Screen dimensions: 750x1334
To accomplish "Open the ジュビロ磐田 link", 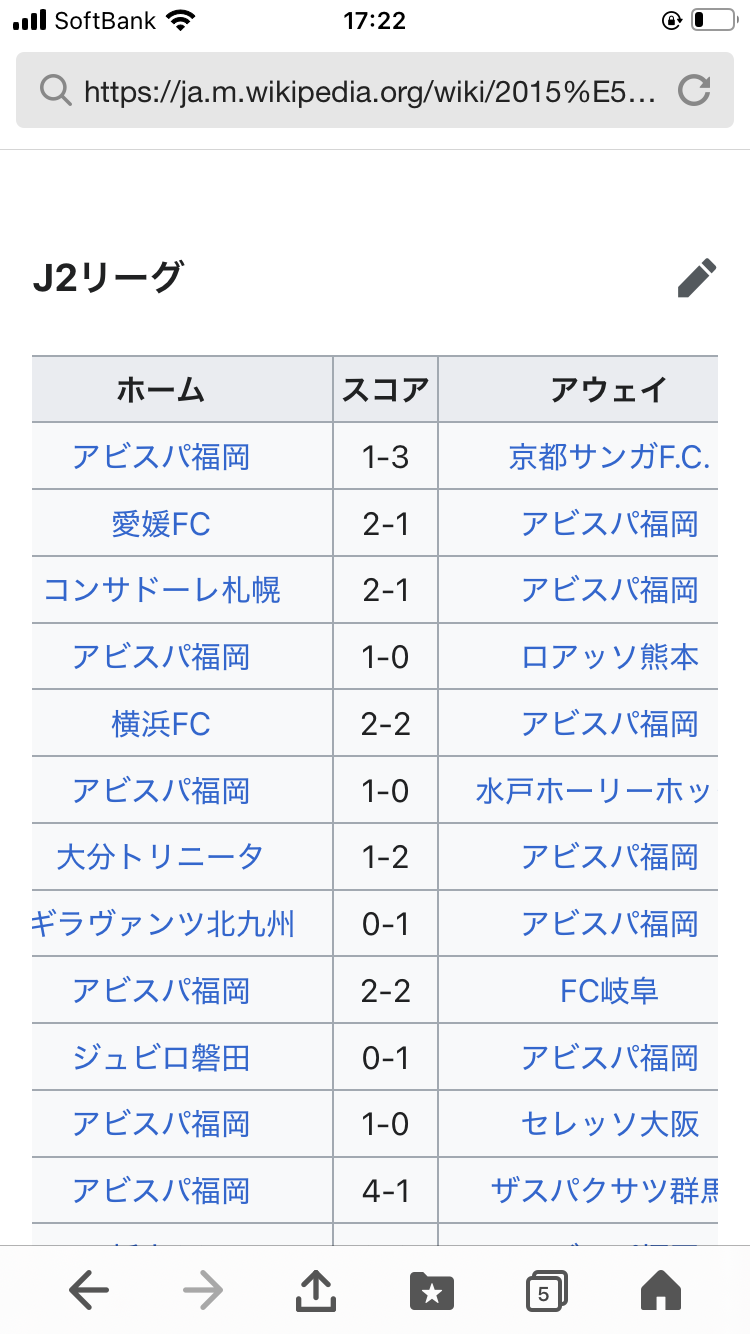I will click(161, 1058).
